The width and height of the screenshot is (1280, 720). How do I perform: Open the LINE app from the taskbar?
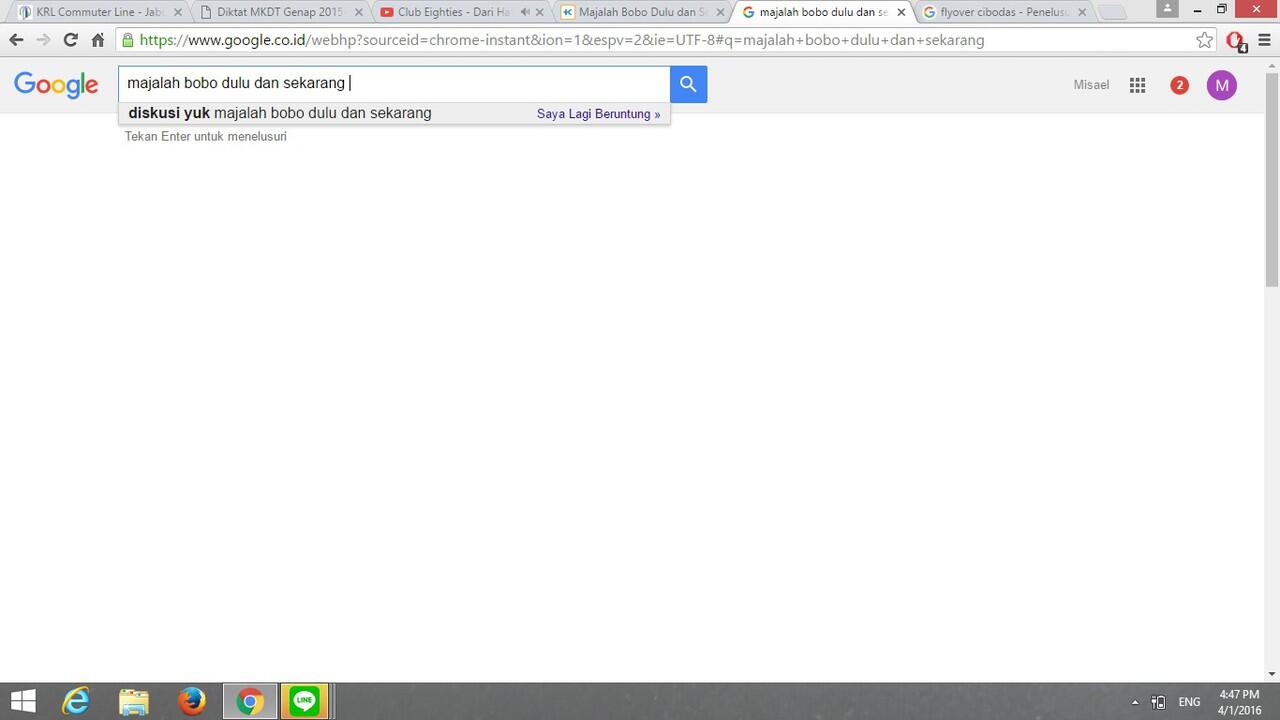304,701
